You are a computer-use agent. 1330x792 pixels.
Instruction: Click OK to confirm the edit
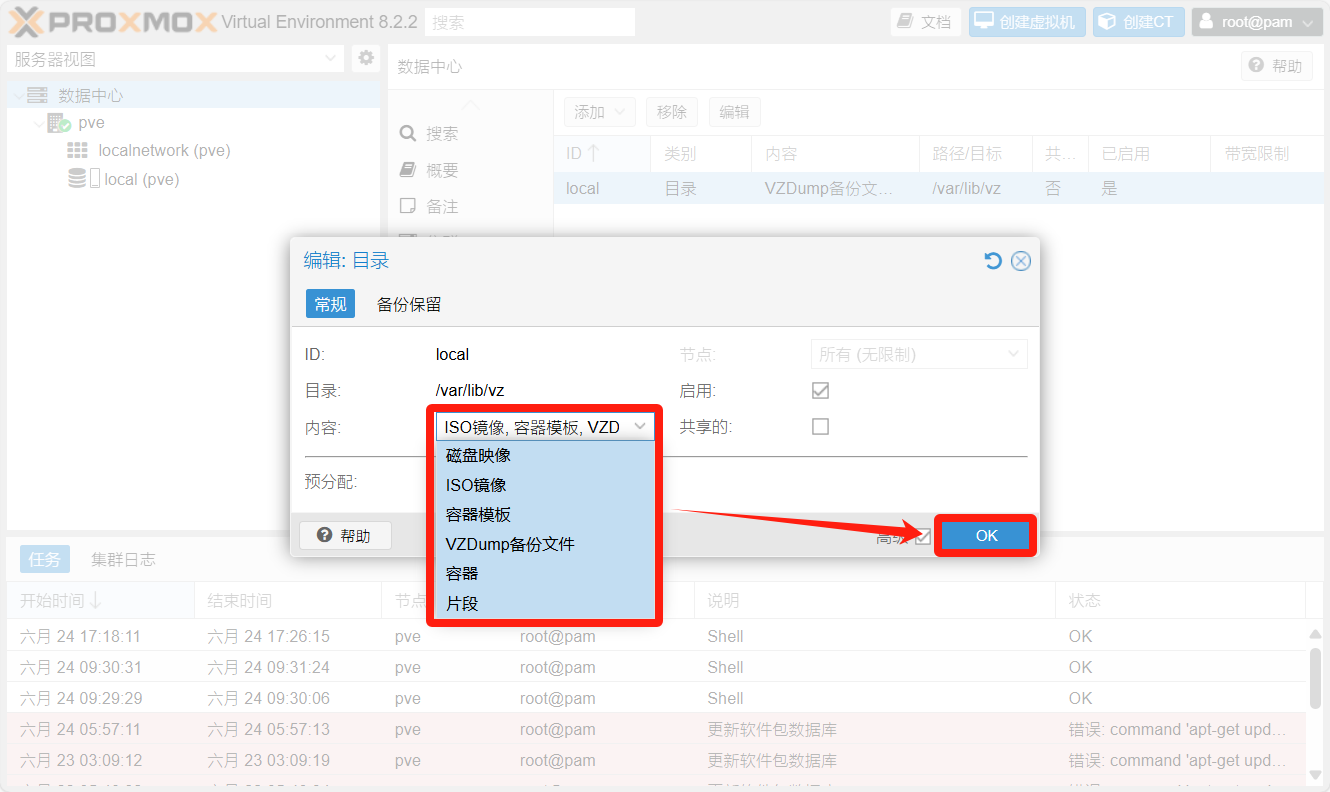tap(986, 536)
